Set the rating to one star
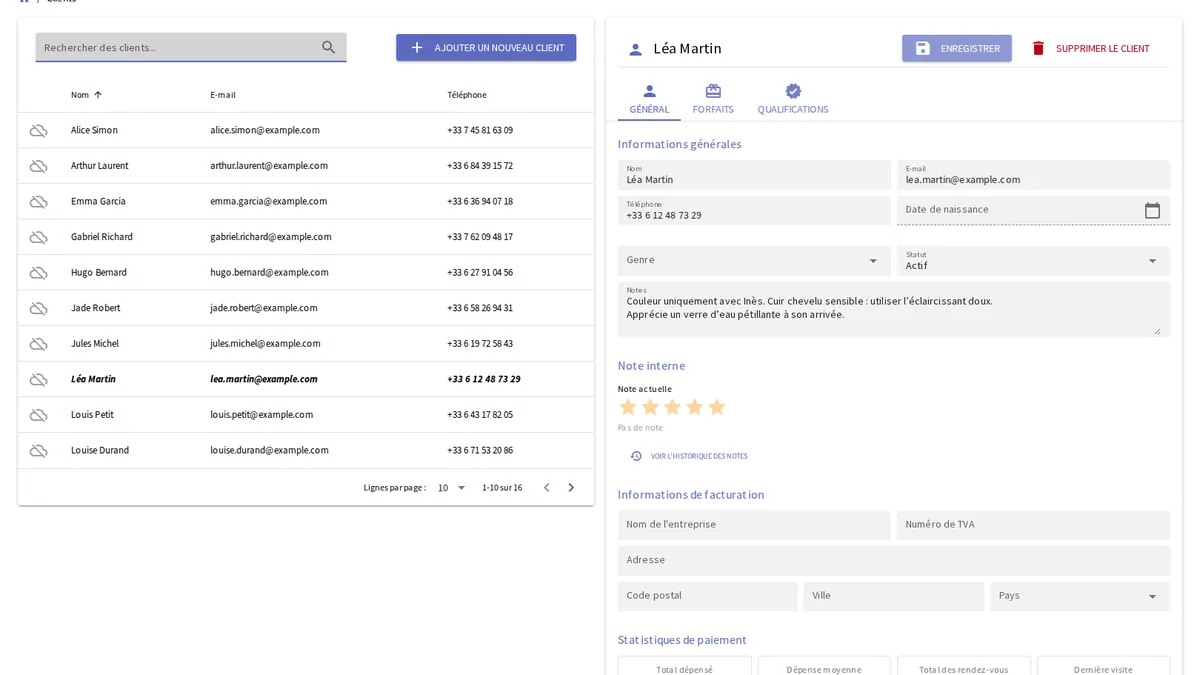Image resolution: width=1200 pixels, height=675 pixels. (628, 407)
